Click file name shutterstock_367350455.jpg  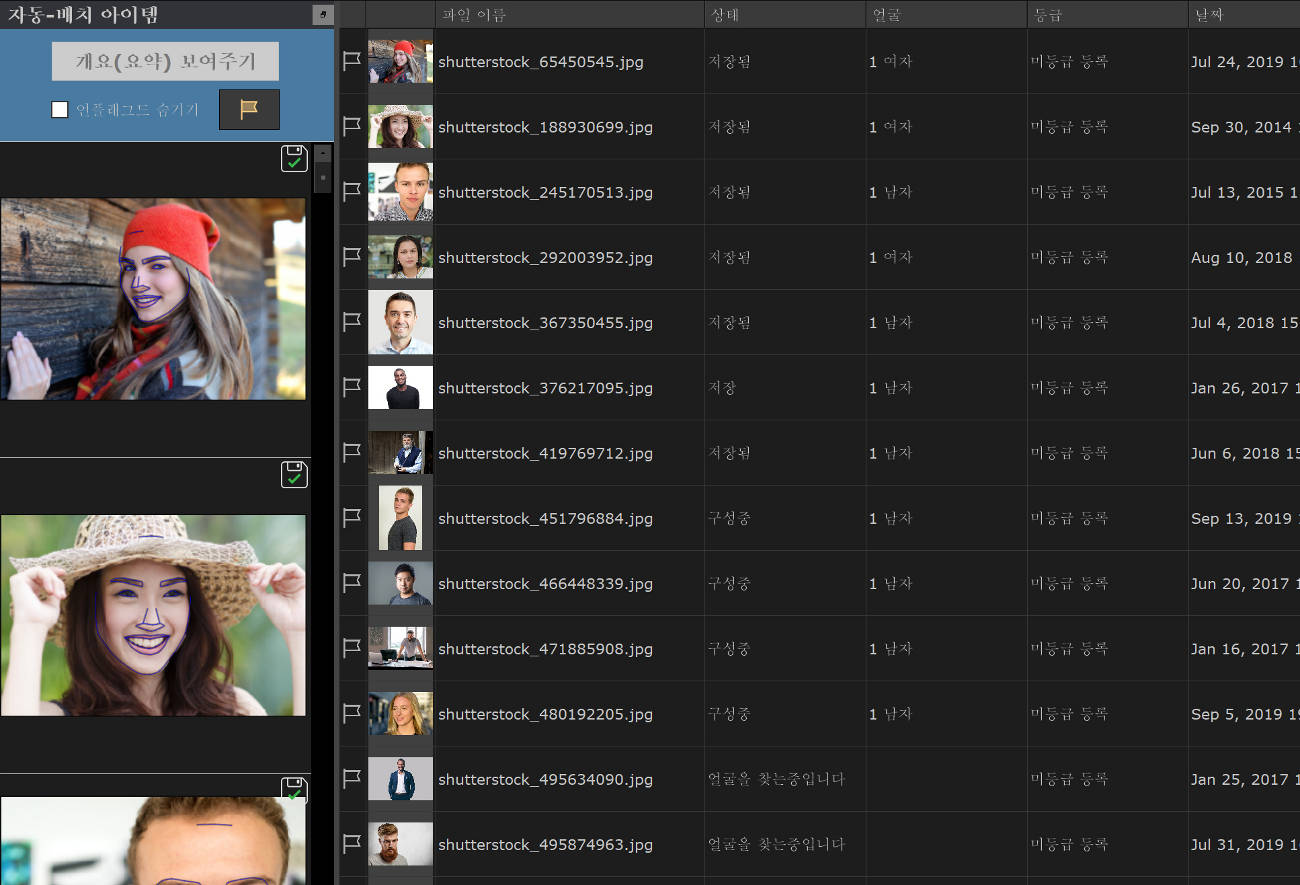(x=545, y=323)
